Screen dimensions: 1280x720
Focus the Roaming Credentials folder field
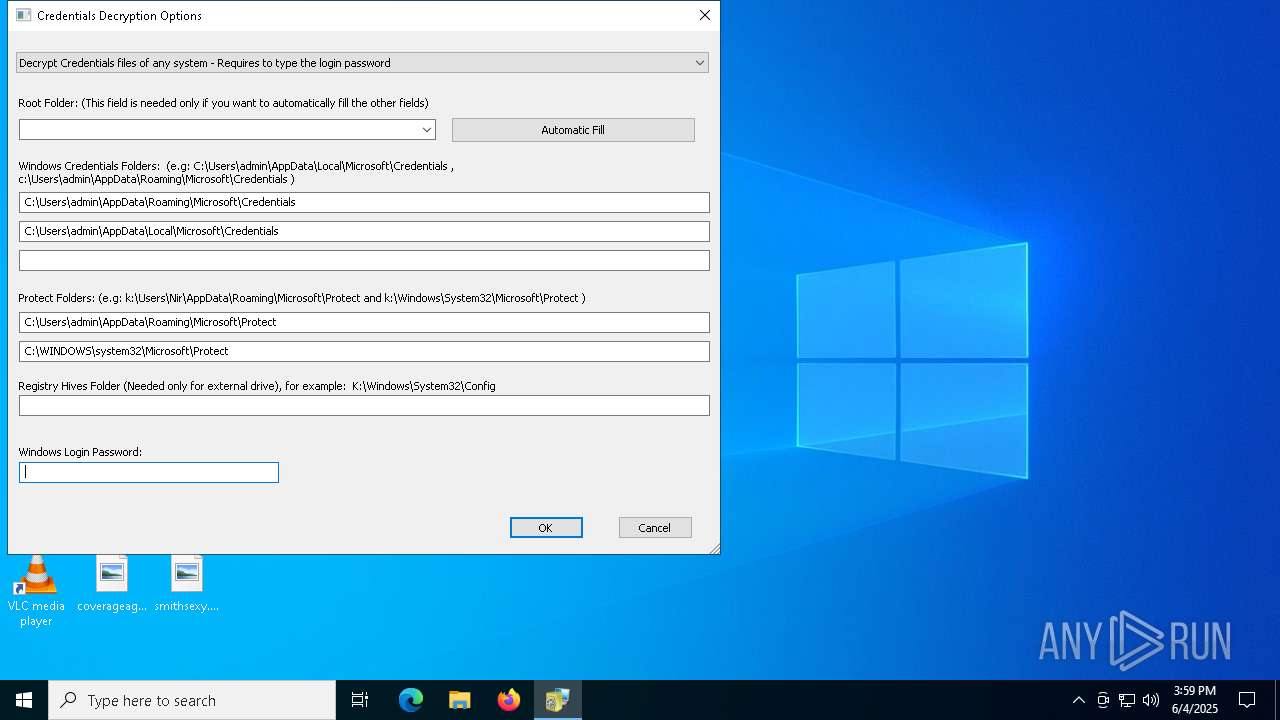click(x=364, y=202)
